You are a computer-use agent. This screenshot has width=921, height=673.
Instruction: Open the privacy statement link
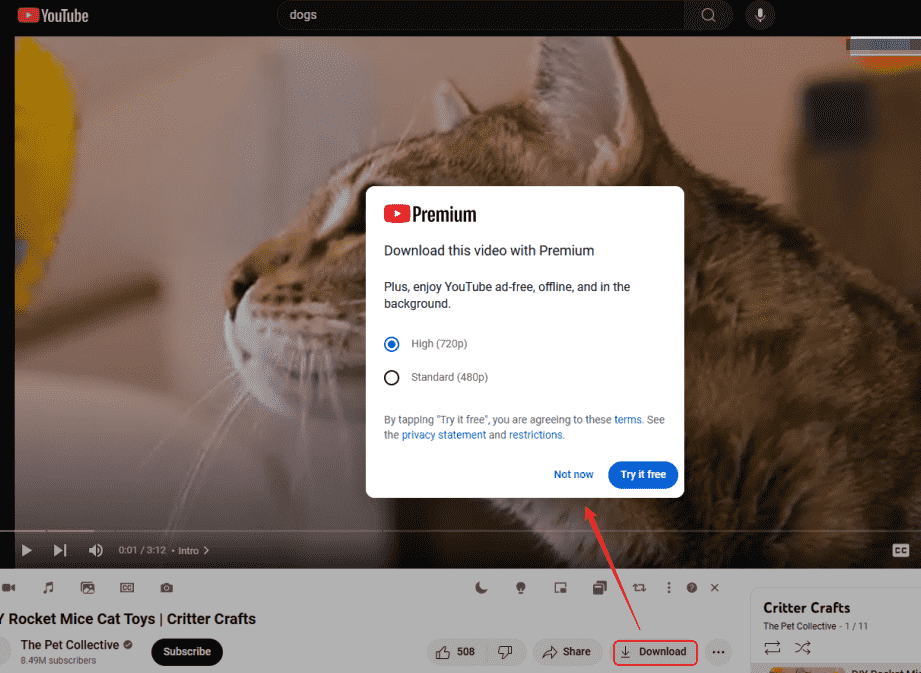(443, 436)
